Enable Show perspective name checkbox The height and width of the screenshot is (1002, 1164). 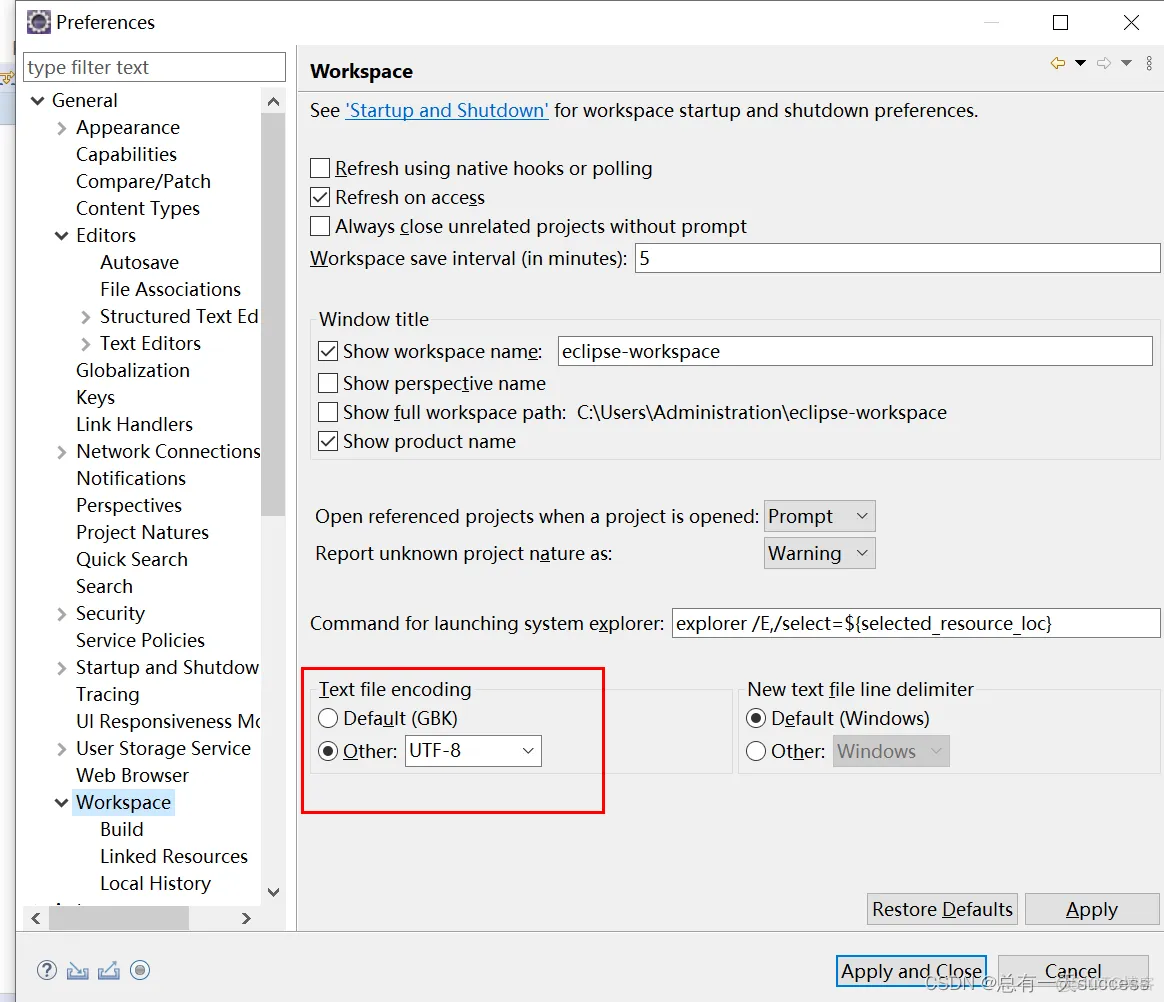pyautogui.click(x=327, y=383)
